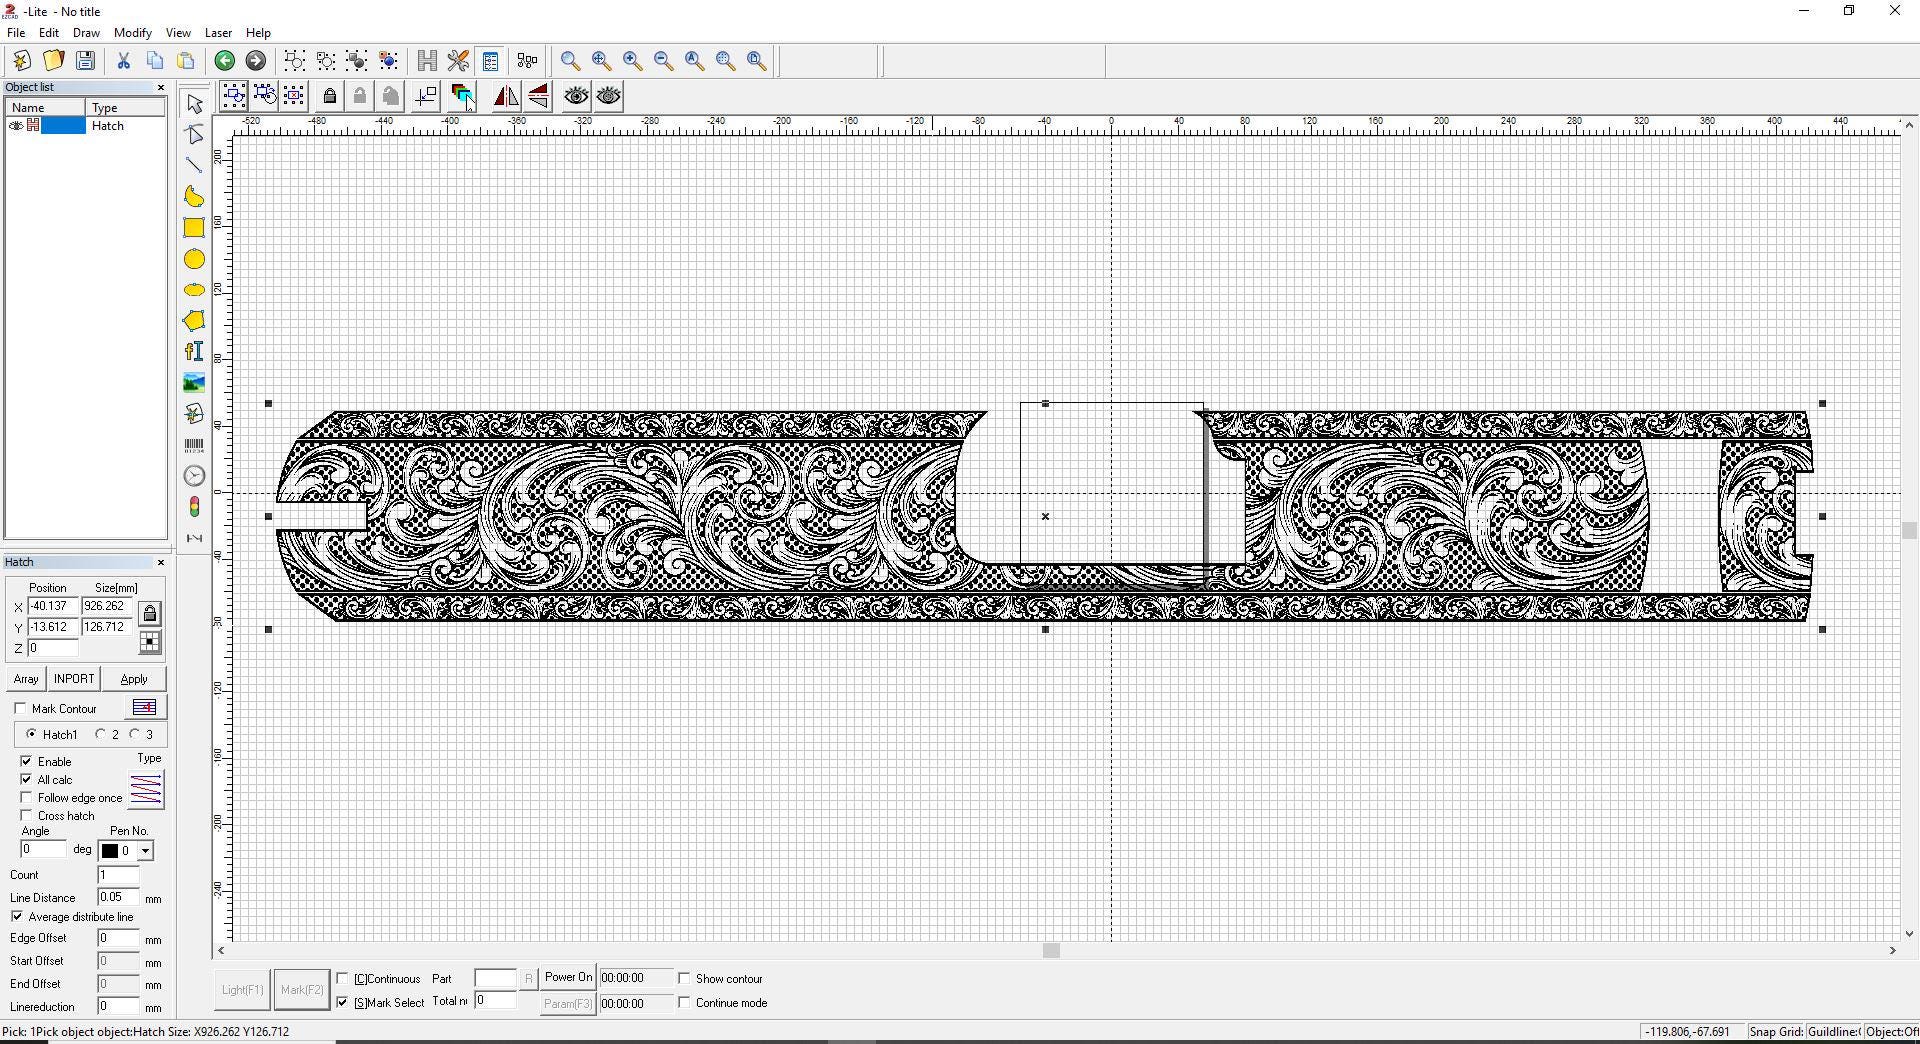Mirror the selection horizontally
The height and width of the screenshot is (1044, 1920).
coord(507,96)
